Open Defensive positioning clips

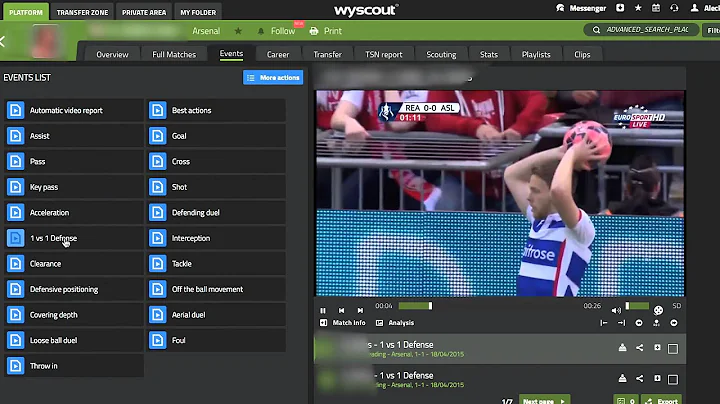point(74,289)
